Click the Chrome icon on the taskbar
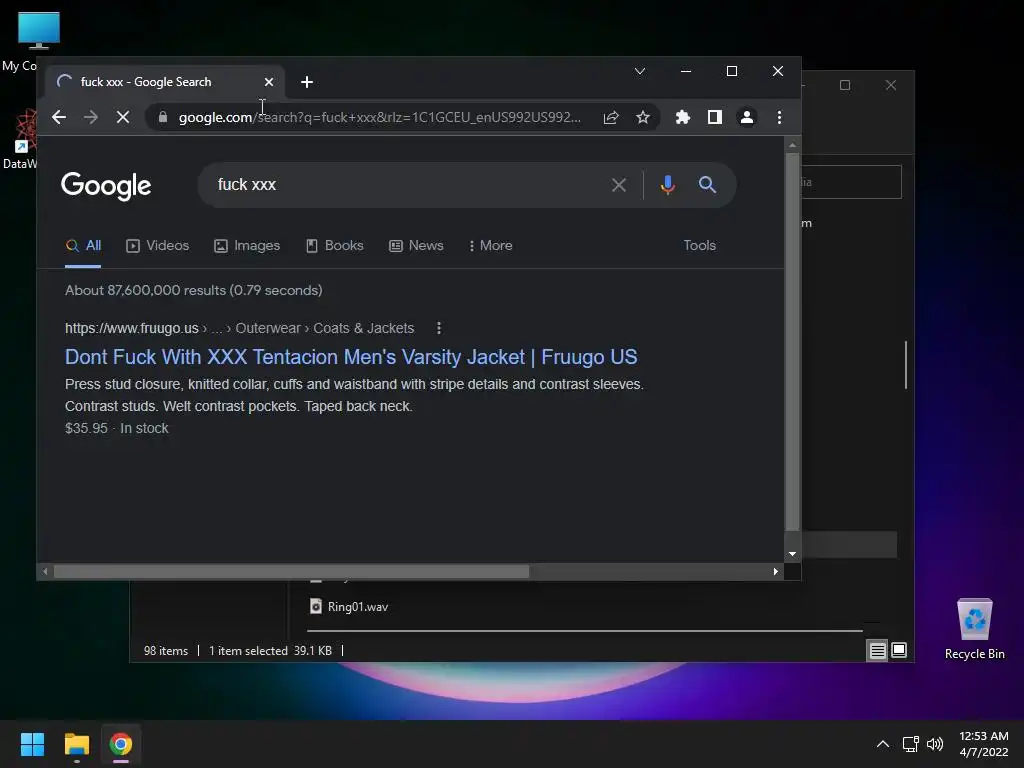 point(121,744)
